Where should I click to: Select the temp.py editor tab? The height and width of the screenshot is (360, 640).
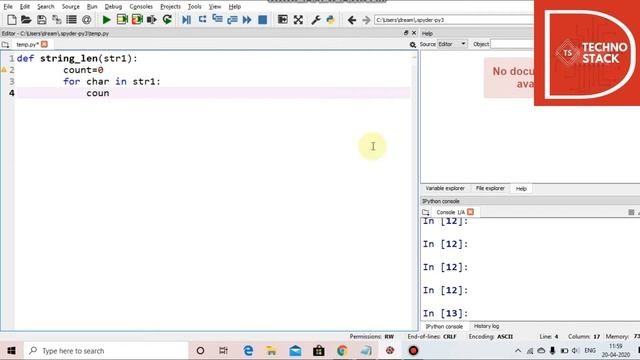pos(27,44)
